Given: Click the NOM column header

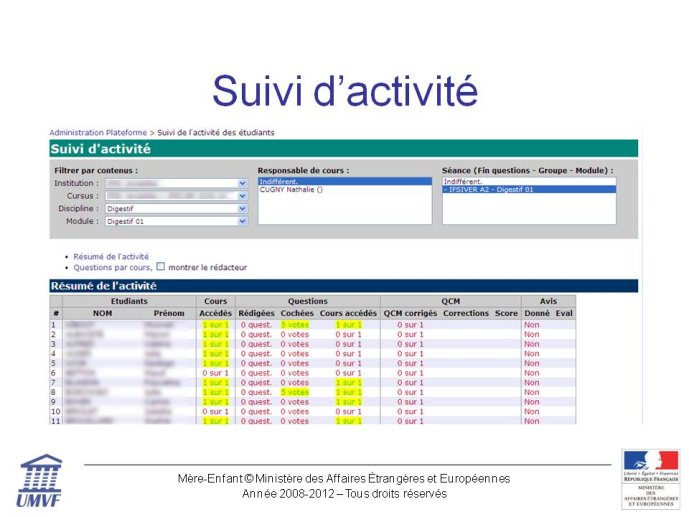Looking at the screenshot, I should (x=102, y=313).
